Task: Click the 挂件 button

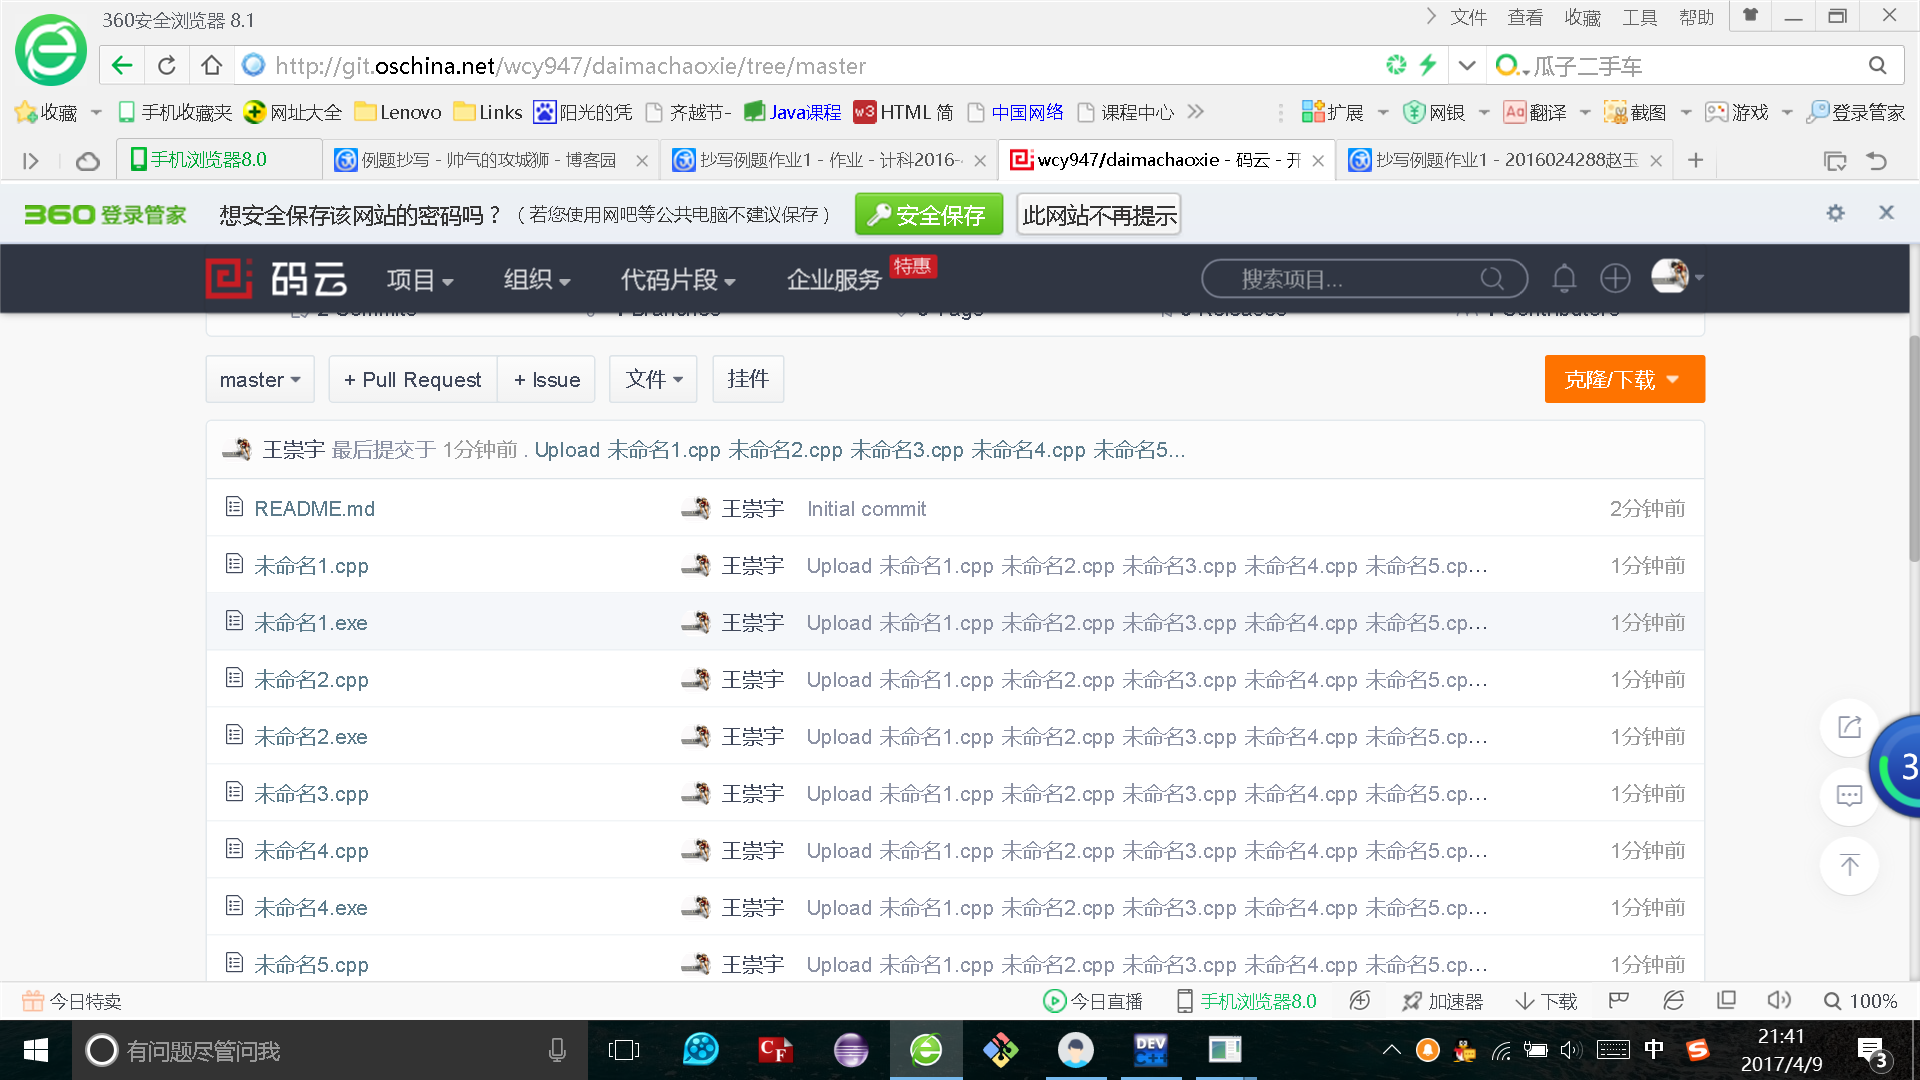Action: [x=748, y=379]
